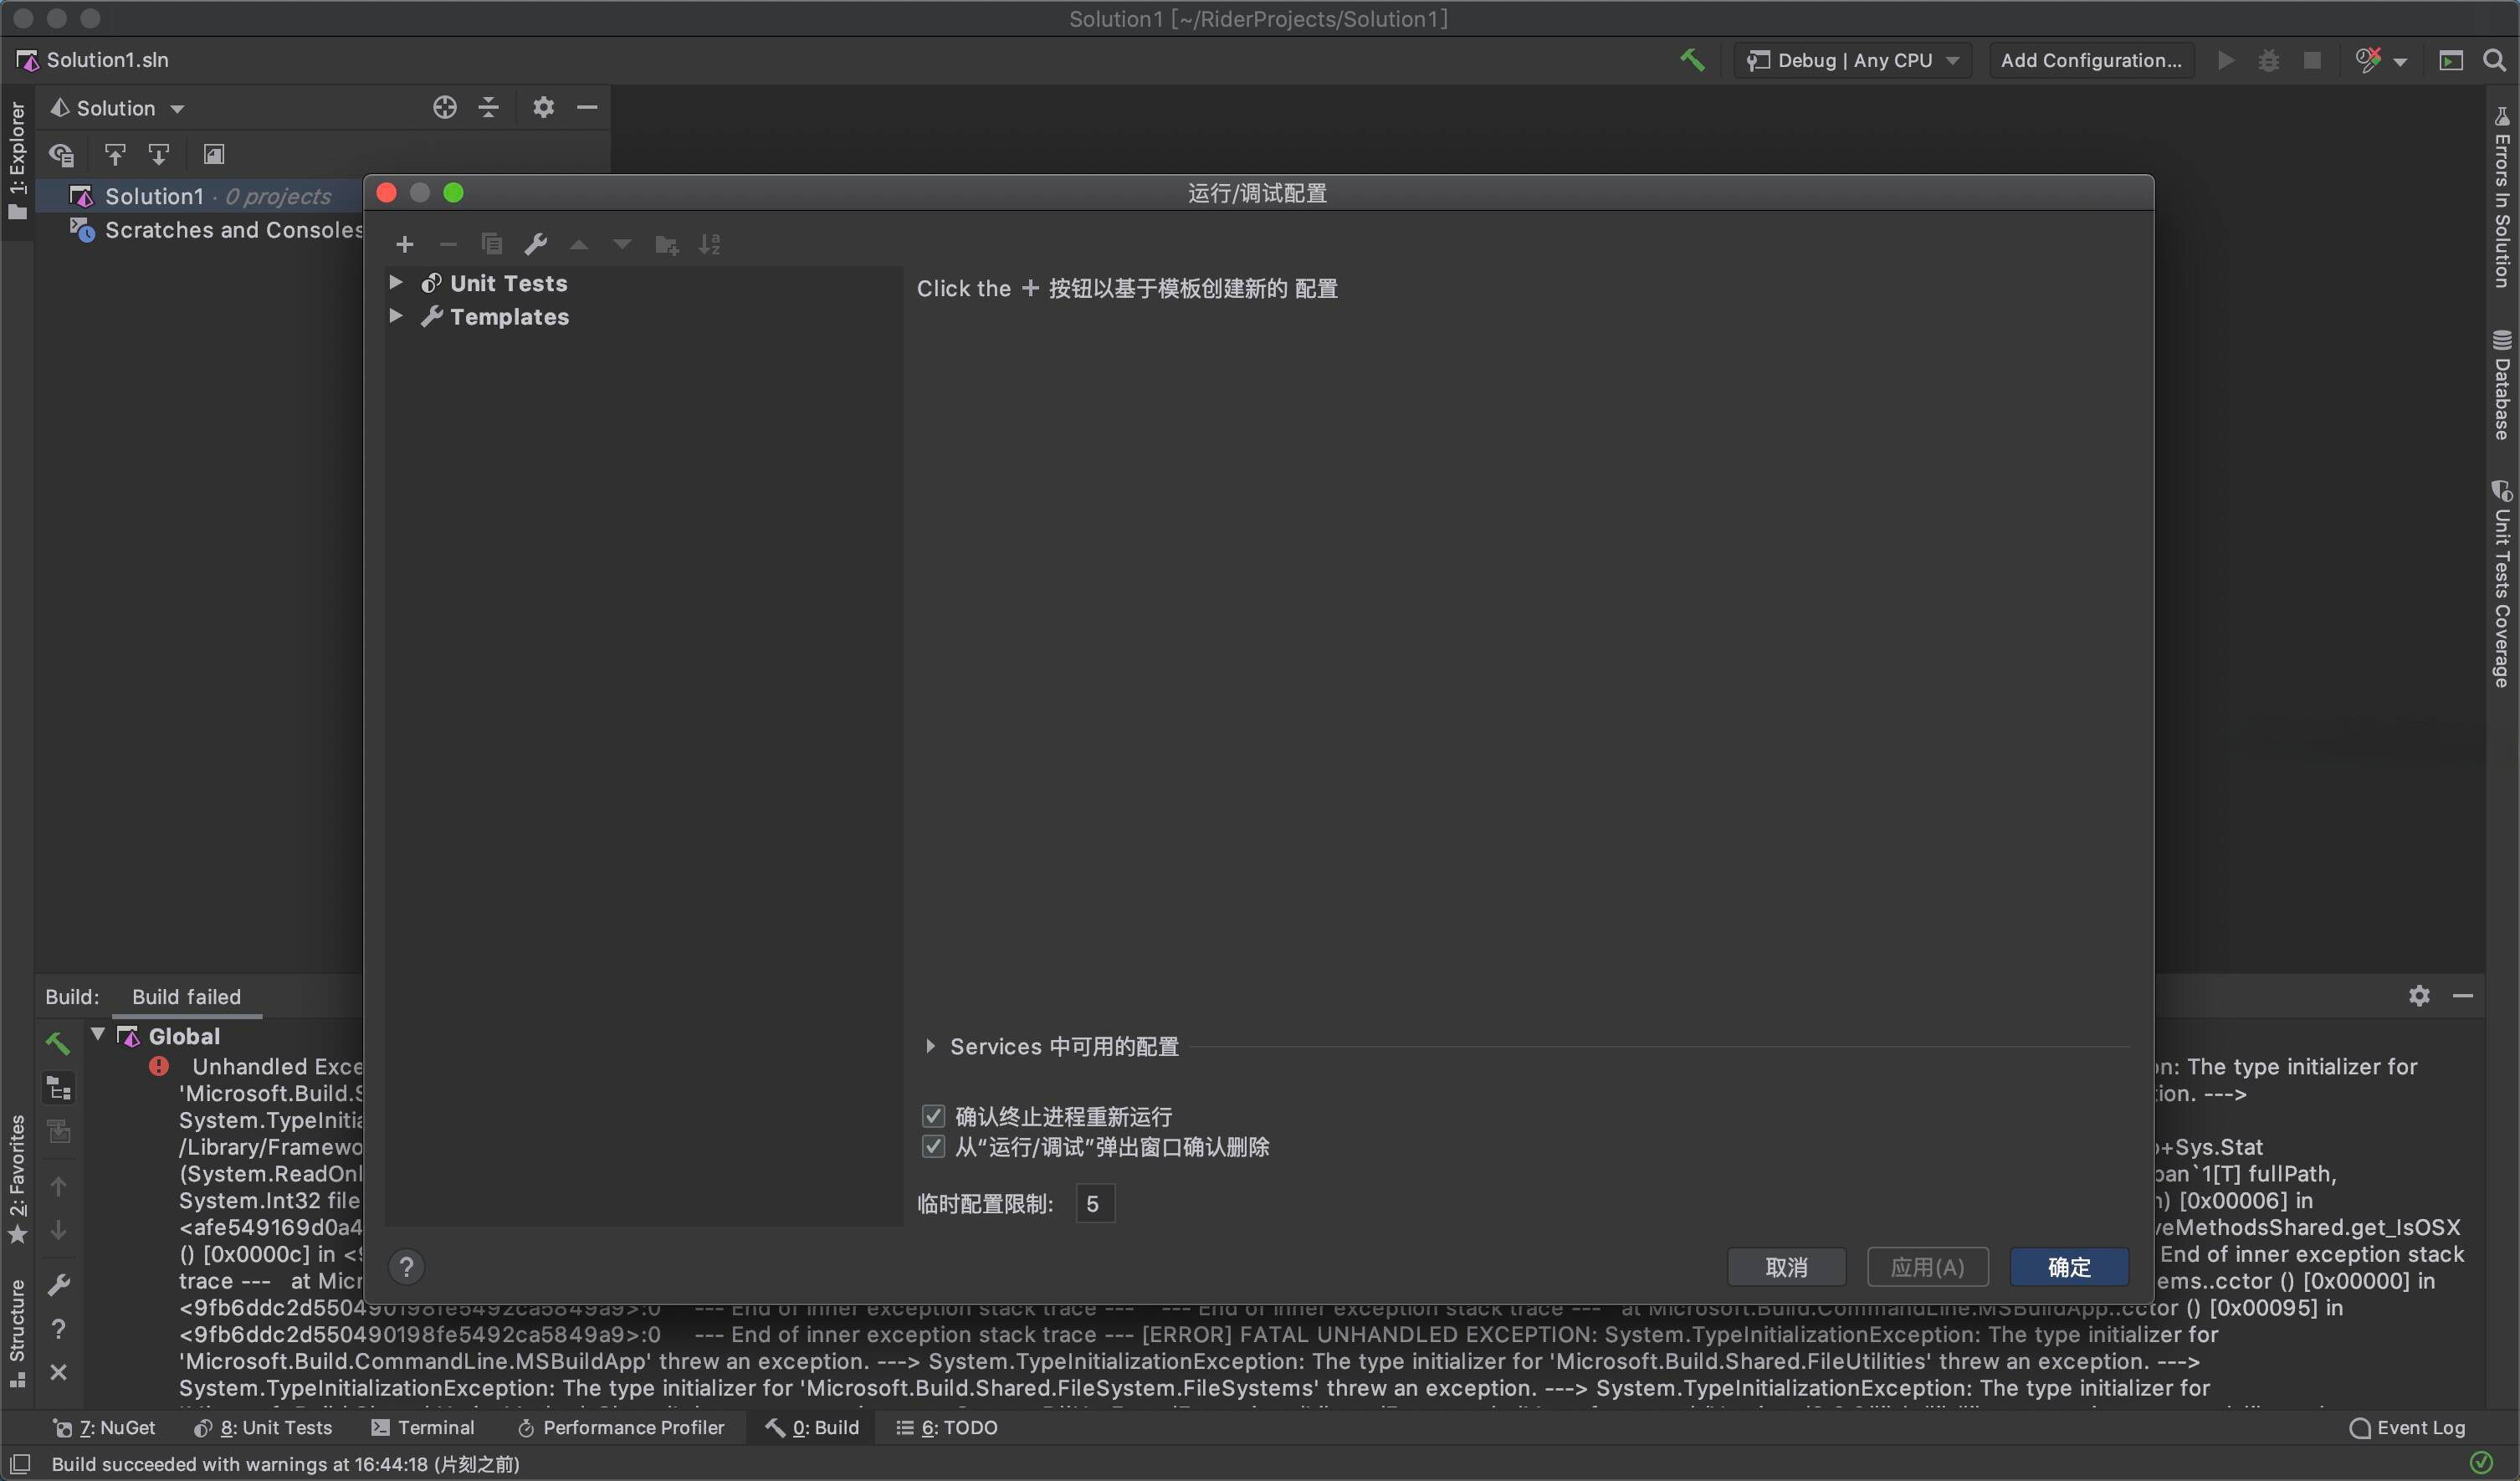Toggle confirm rerun with process termination checkbox

(933, 1115)
